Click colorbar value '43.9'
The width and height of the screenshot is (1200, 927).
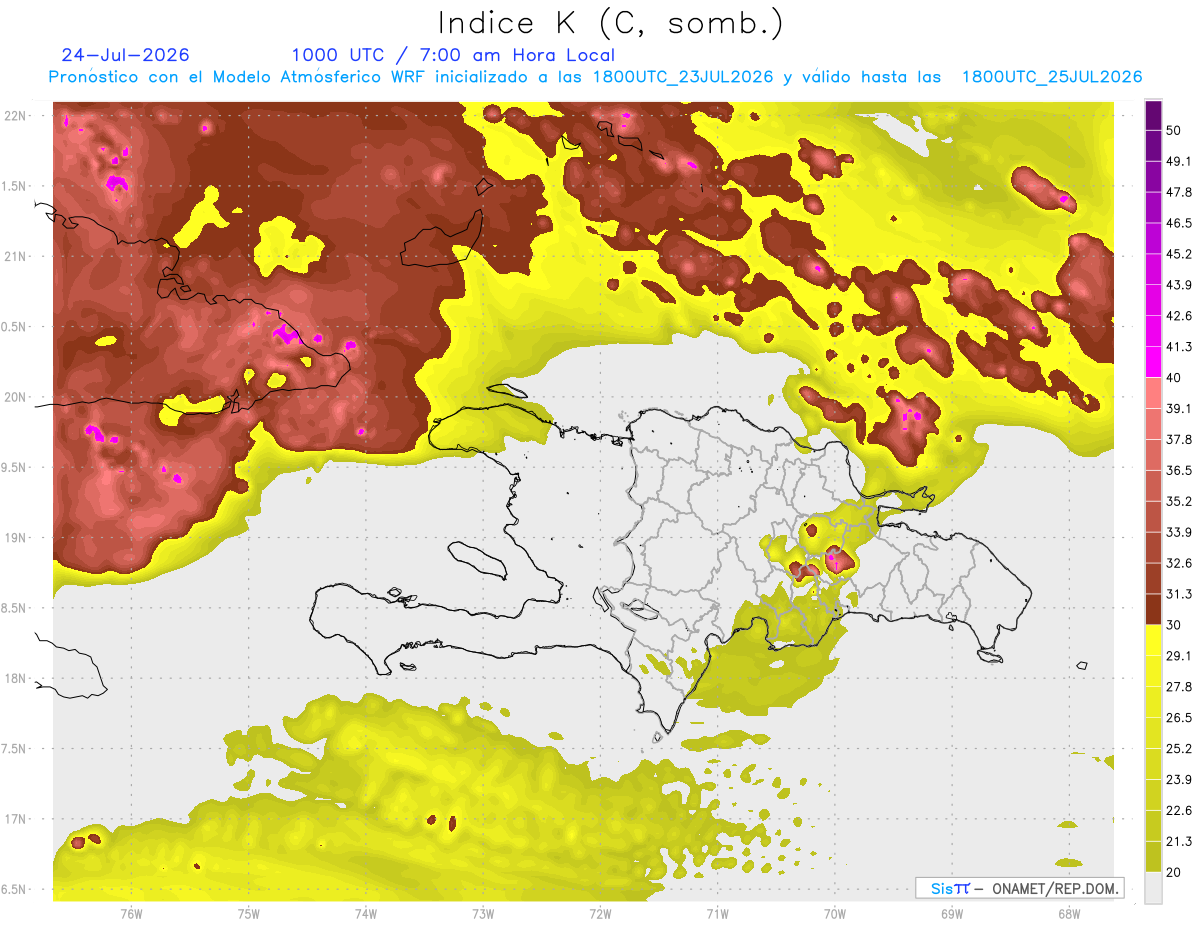tap(1179, 285)
